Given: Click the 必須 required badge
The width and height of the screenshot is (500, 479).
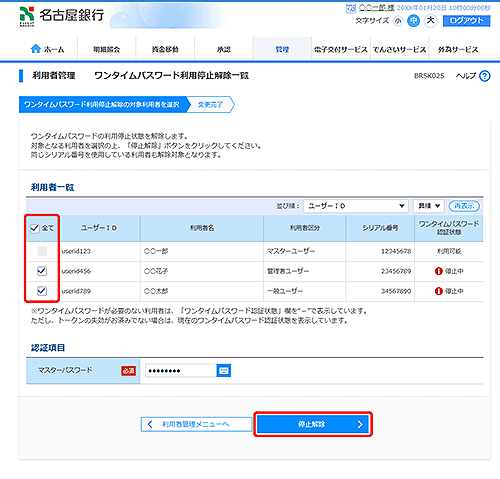Looking at the screenshot, I should (129, 371).
